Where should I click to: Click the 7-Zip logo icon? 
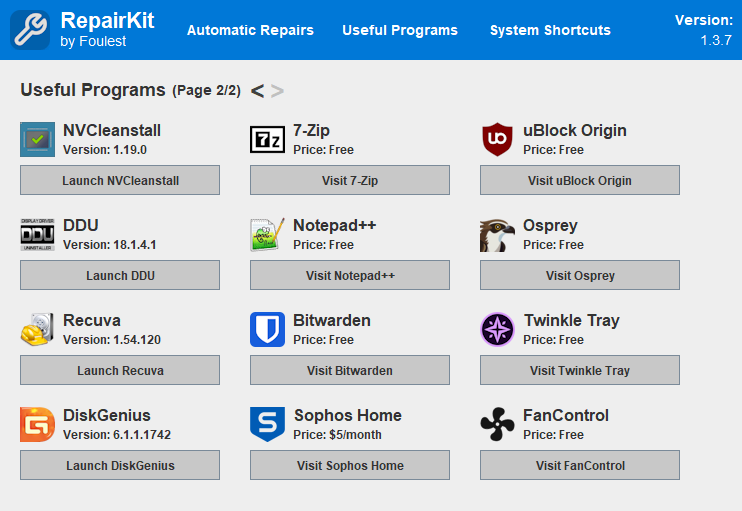(x=267, y=140)
